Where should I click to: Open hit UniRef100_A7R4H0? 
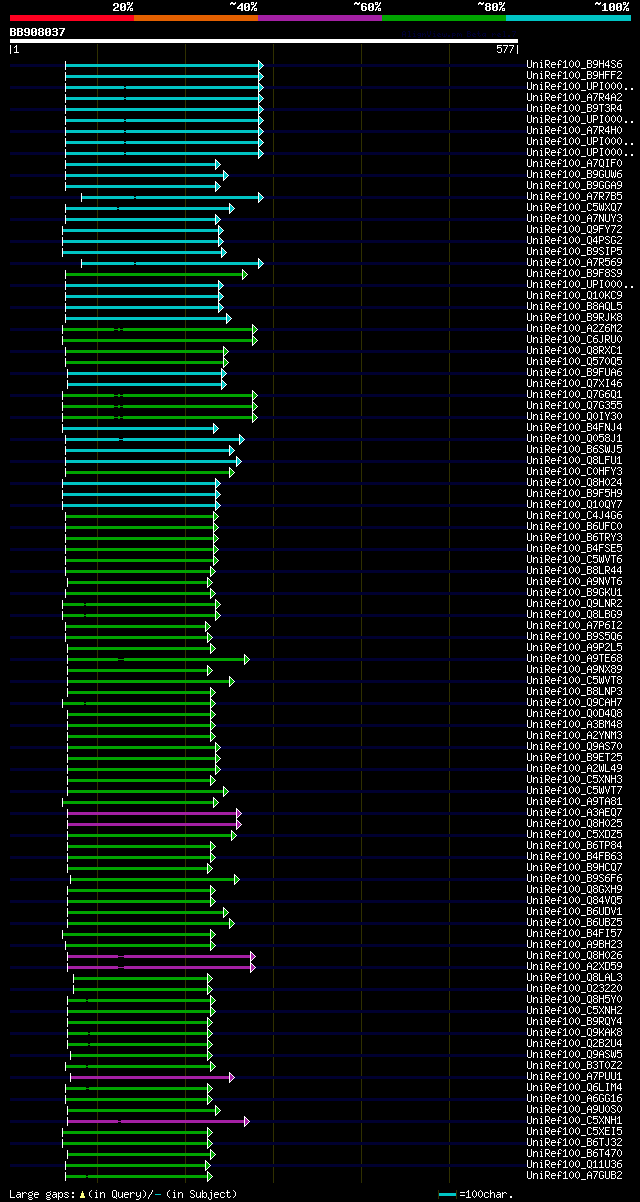tap(574, 130)
